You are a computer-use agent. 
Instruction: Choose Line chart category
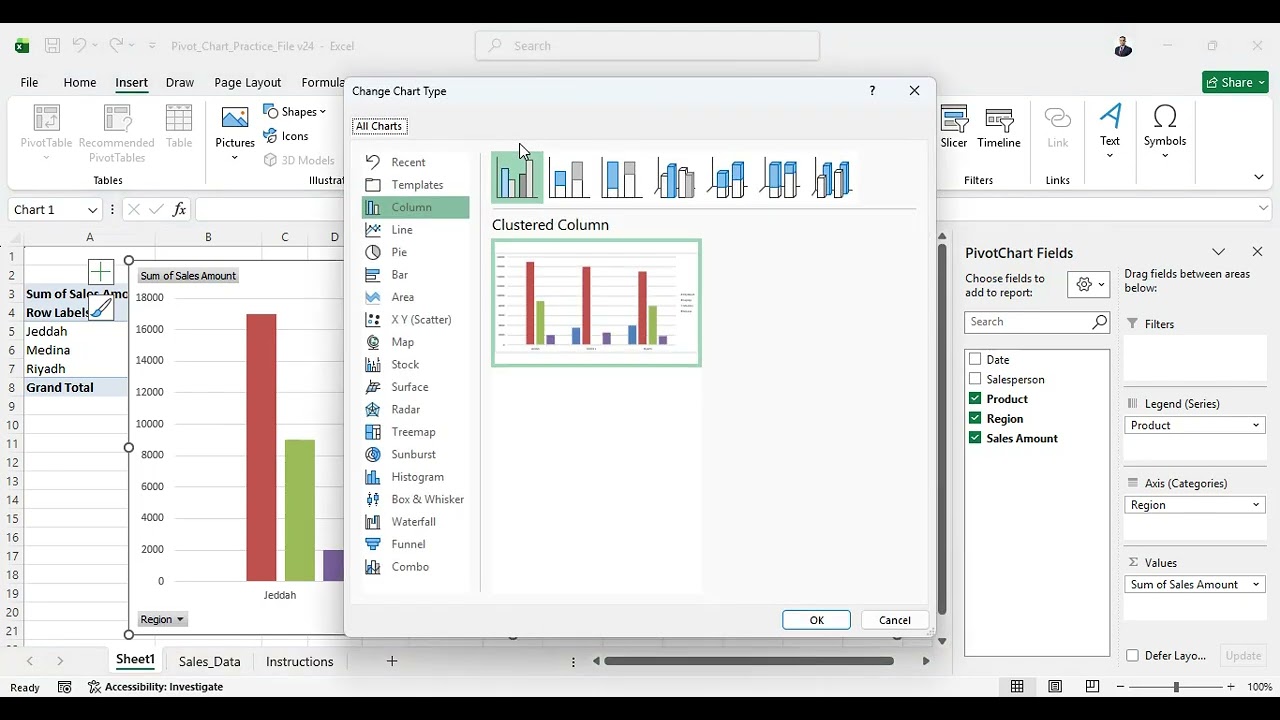pos(415,230)
